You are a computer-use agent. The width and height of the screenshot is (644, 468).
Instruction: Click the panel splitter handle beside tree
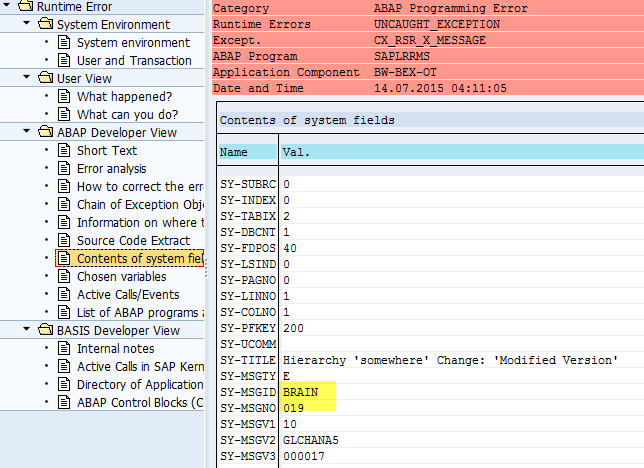[206, 268]
